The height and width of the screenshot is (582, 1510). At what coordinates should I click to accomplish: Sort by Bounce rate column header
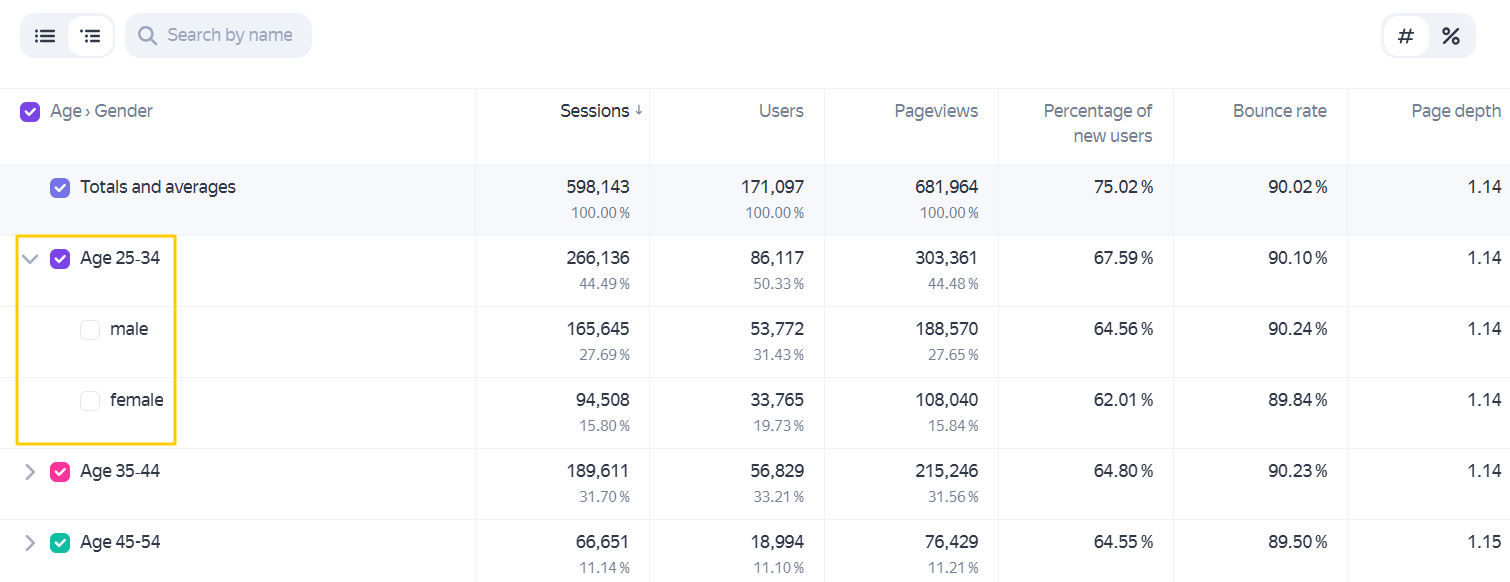pyautogui.click(x=1279, y=111)
